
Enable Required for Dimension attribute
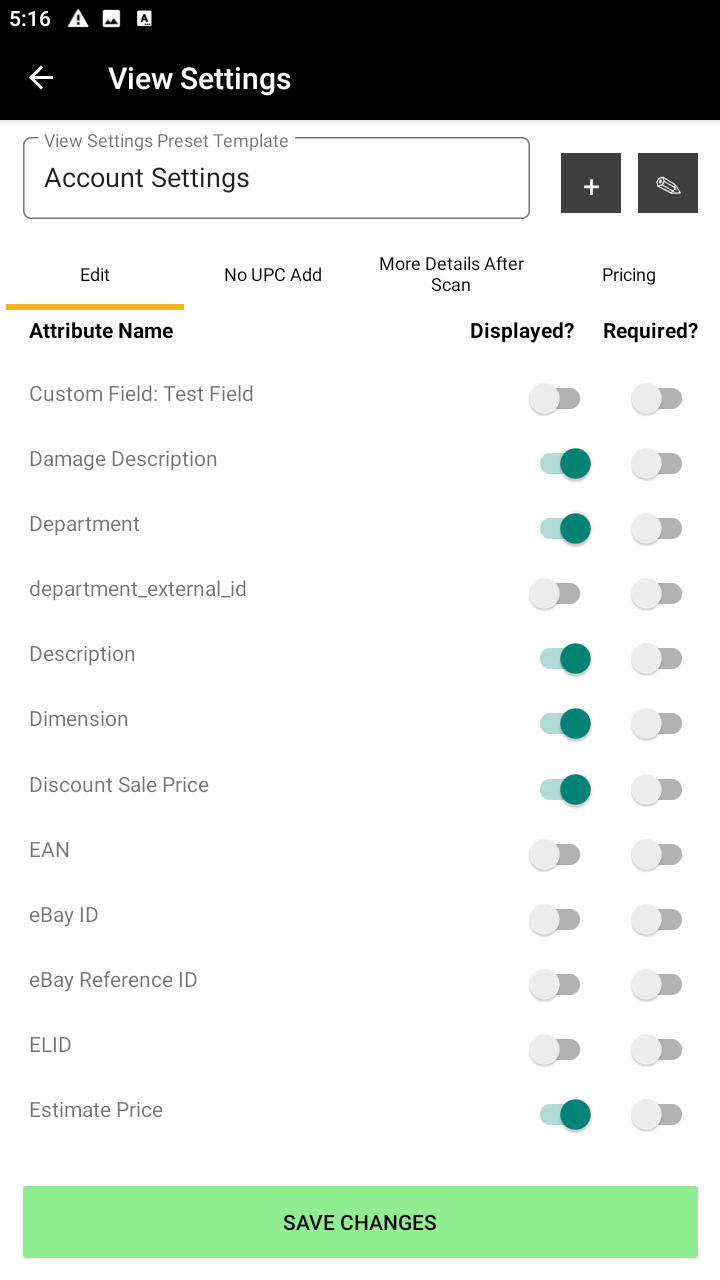click(657, 724)
